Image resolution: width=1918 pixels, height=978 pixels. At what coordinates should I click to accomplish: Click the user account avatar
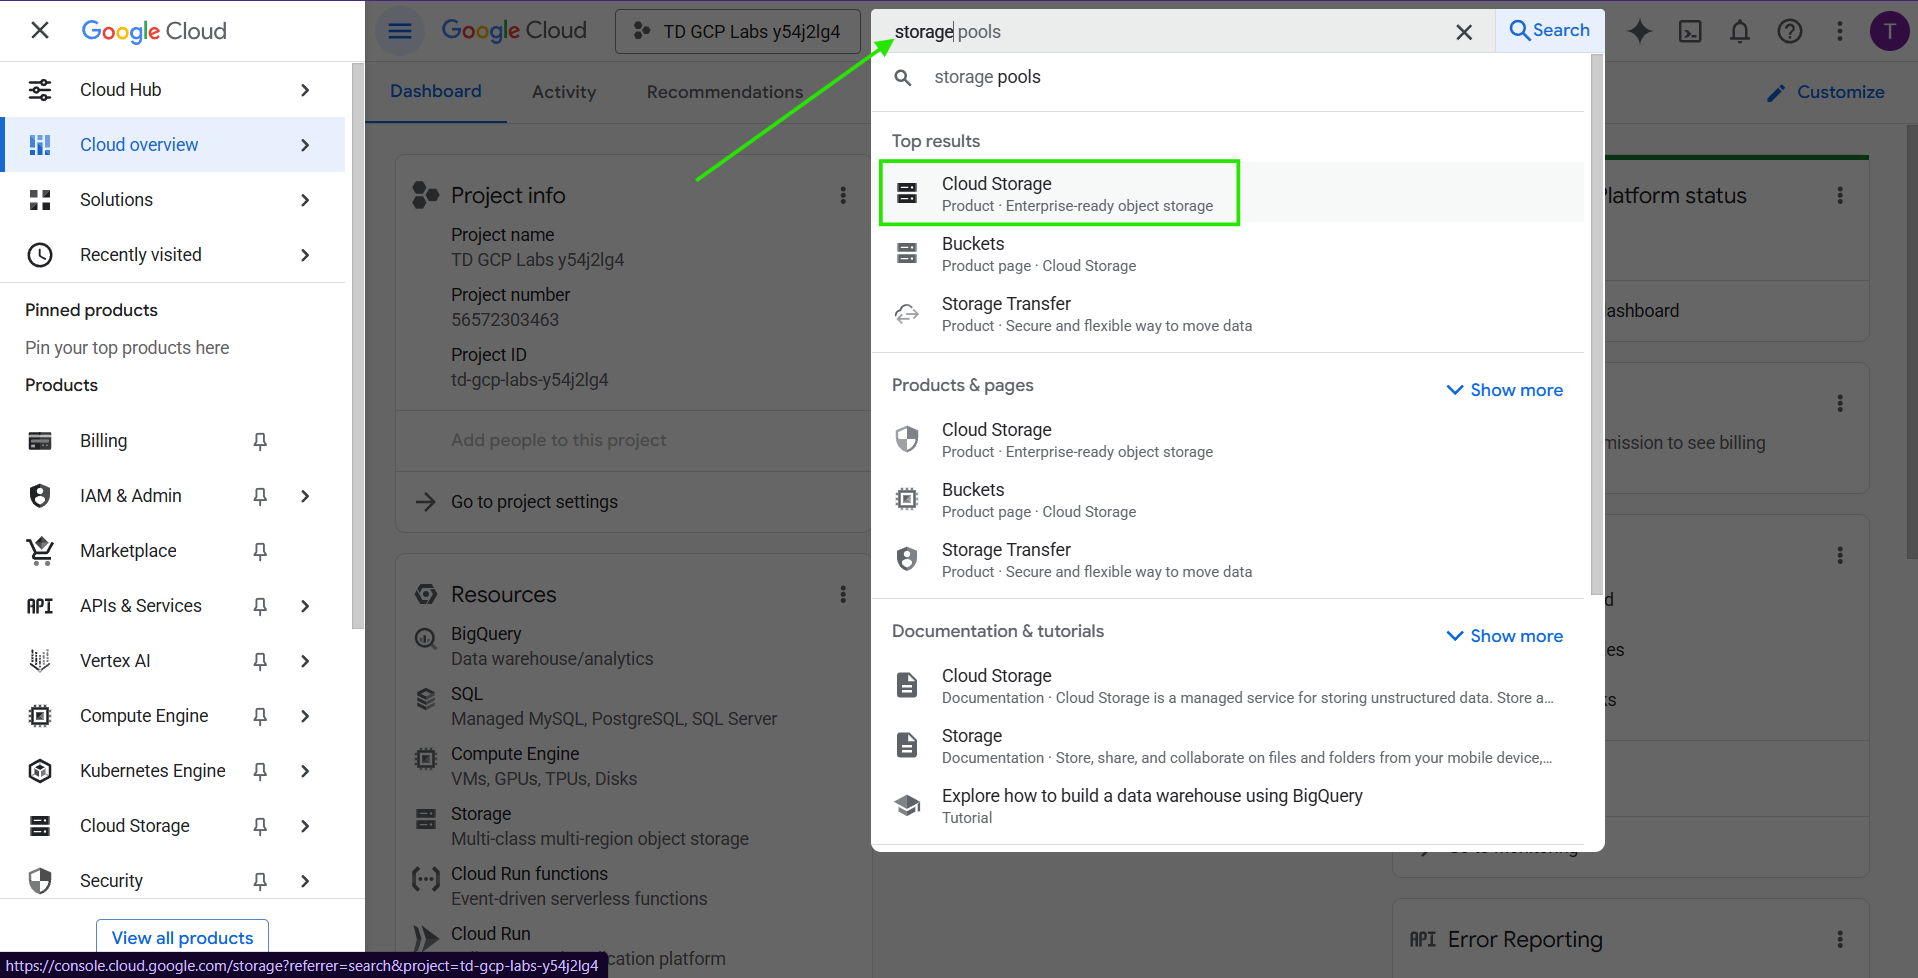[x=1888, y=32]
